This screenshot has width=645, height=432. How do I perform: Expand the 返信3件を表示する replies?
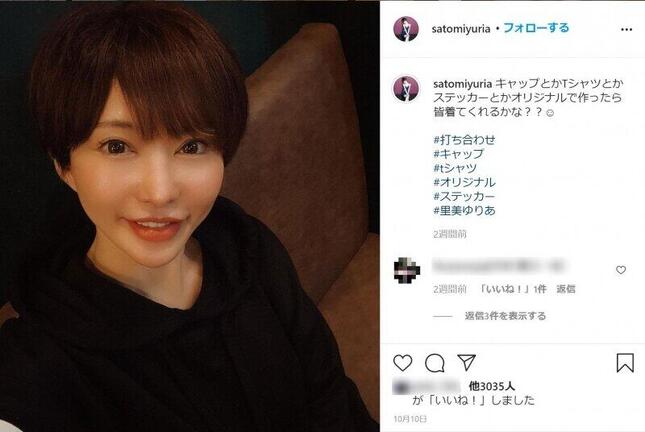[x=505, y=316]
